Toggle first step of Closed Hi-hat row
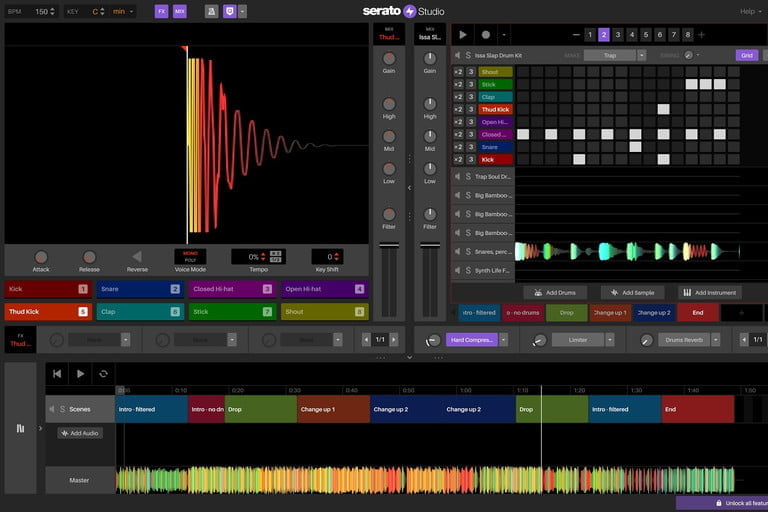 point(523,134)
